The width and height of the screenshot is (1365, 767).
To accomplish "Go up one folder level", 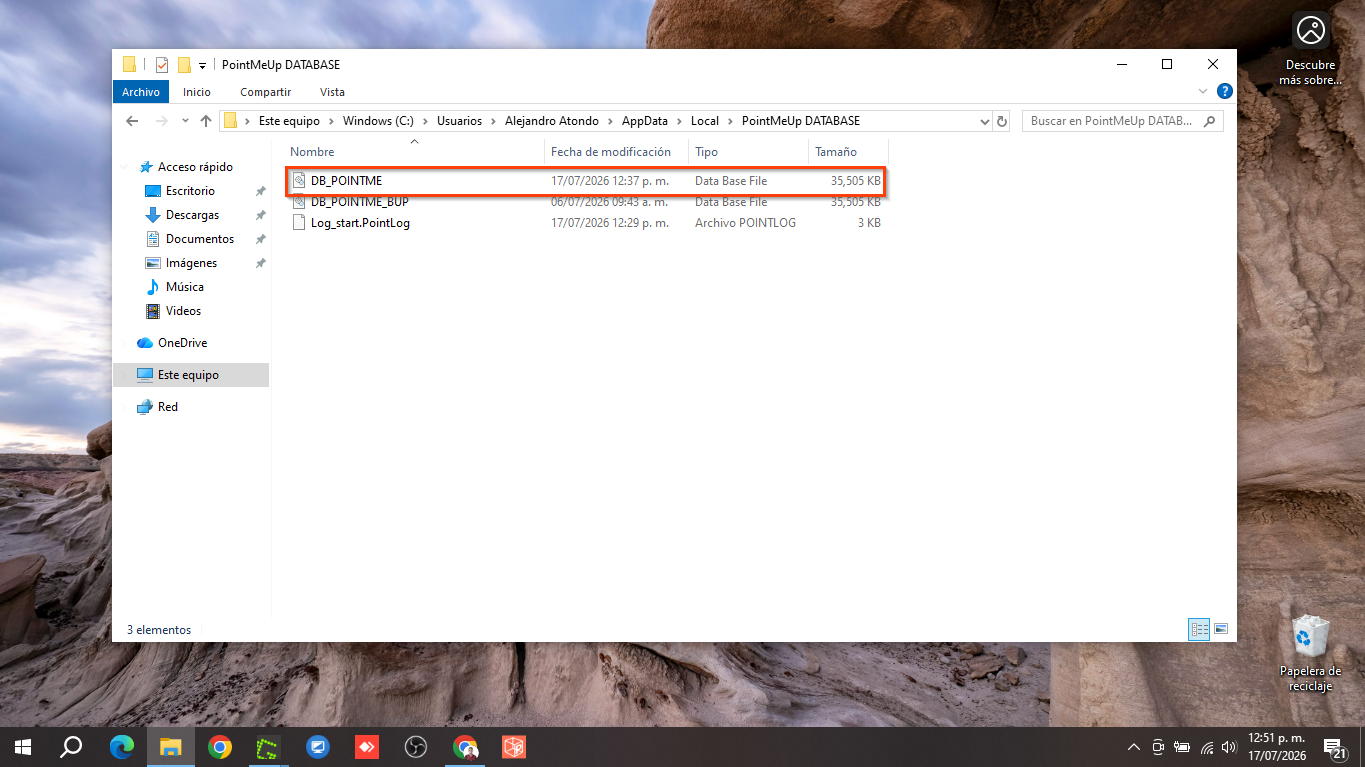I will 206,121.
